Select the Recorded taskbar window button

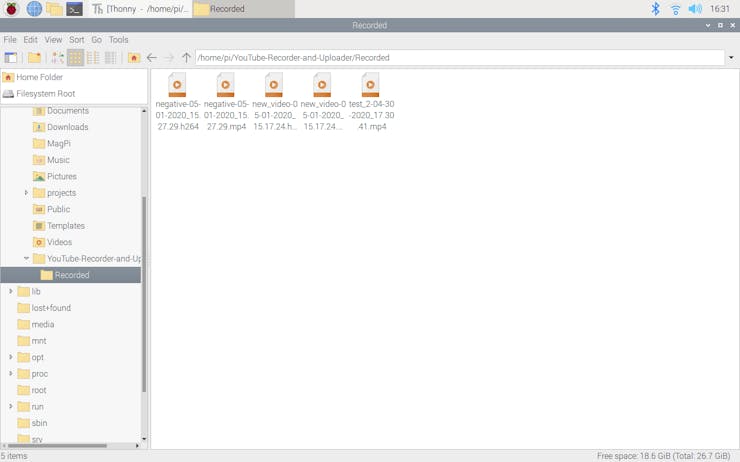pos(243,8)
